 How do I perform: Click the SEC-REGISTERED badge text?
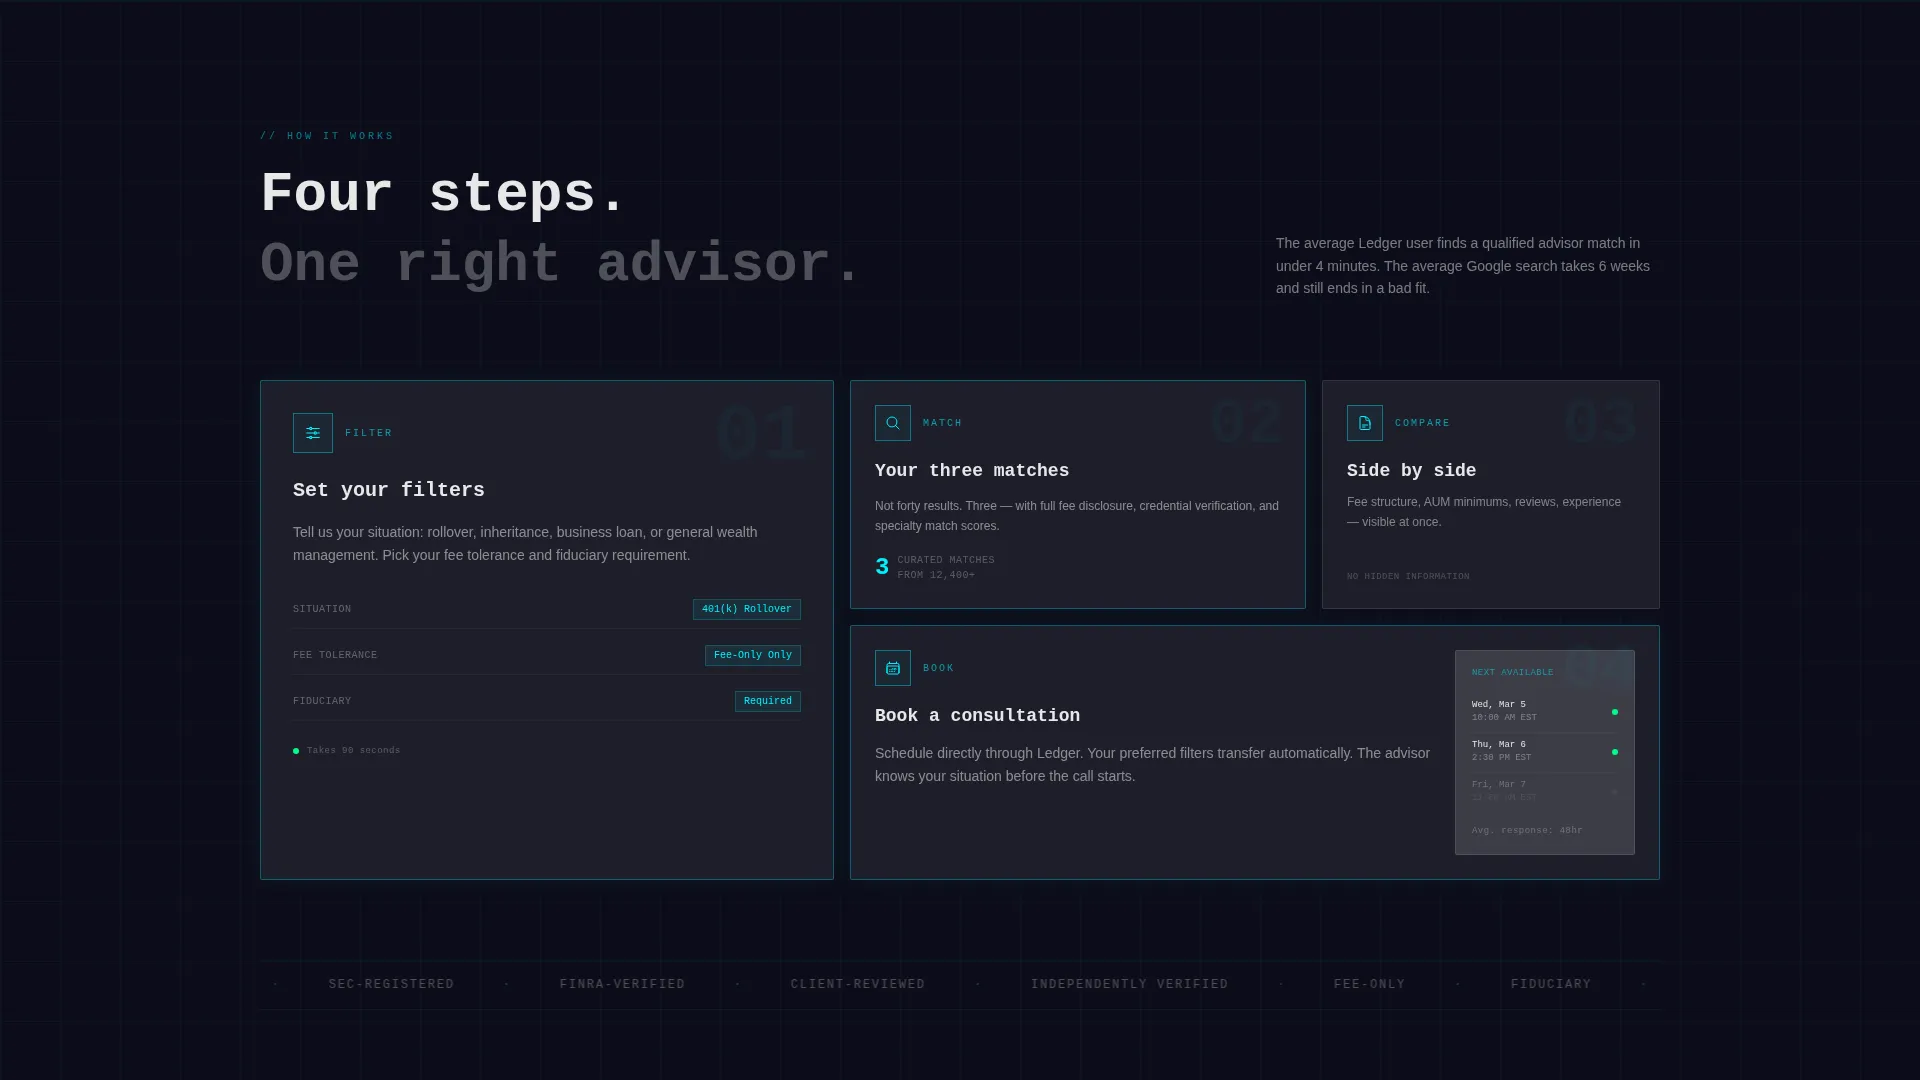(x=391, y=984)
